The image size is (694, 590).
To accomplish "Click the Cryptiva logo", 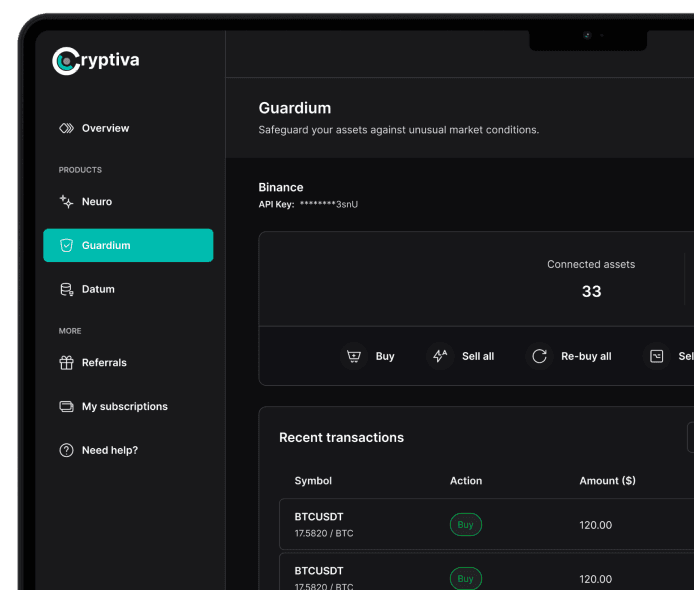I will [96, 61].
